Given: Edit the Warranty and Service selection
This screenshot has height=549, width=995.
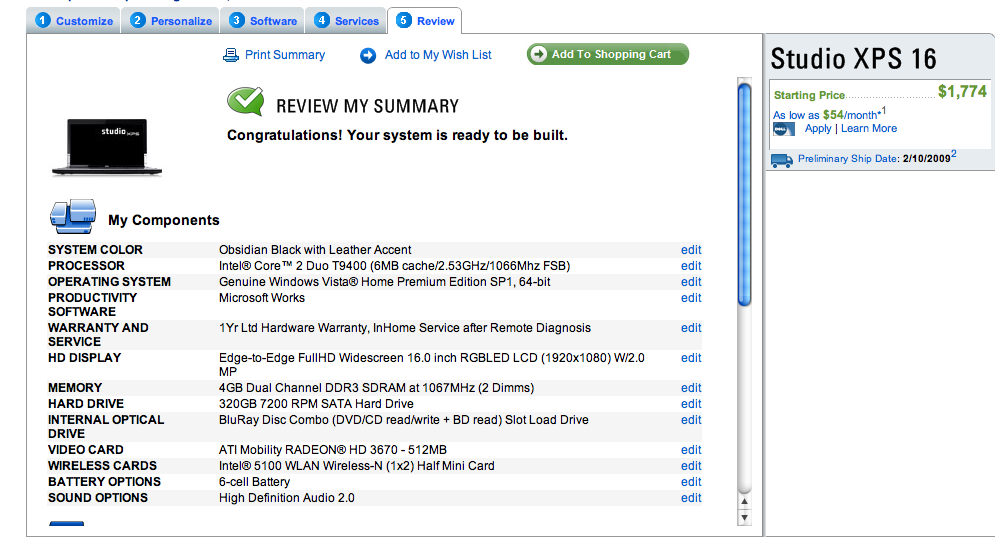Looking at the screenshot, I should tap(691, 328).
